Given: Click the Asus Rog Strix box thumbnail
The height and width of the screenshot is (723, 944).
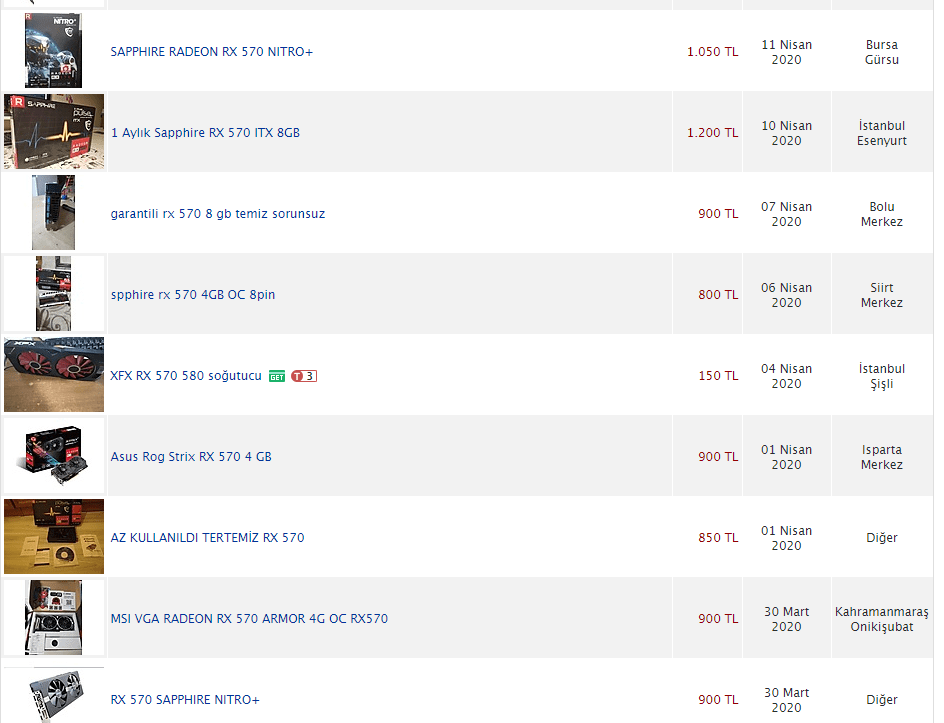Looking at the screenshot, I should (54, 456).
